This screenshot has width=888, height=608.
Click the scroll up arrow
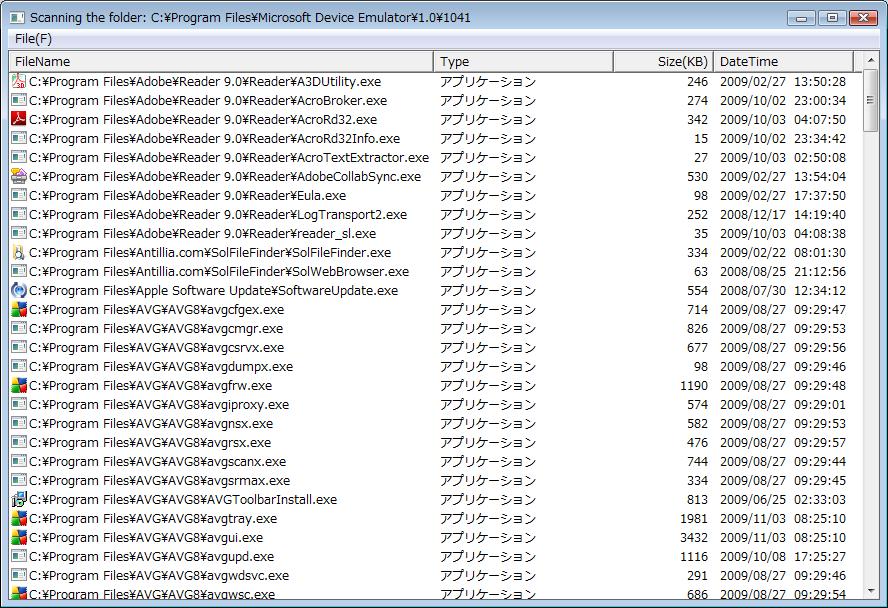point(871,60)
